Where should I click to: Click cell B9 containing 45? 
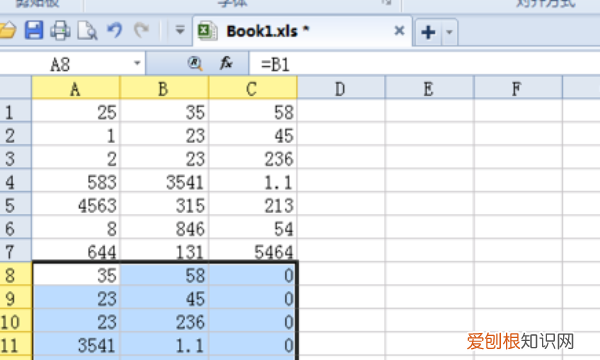click(x=164, y=298)
